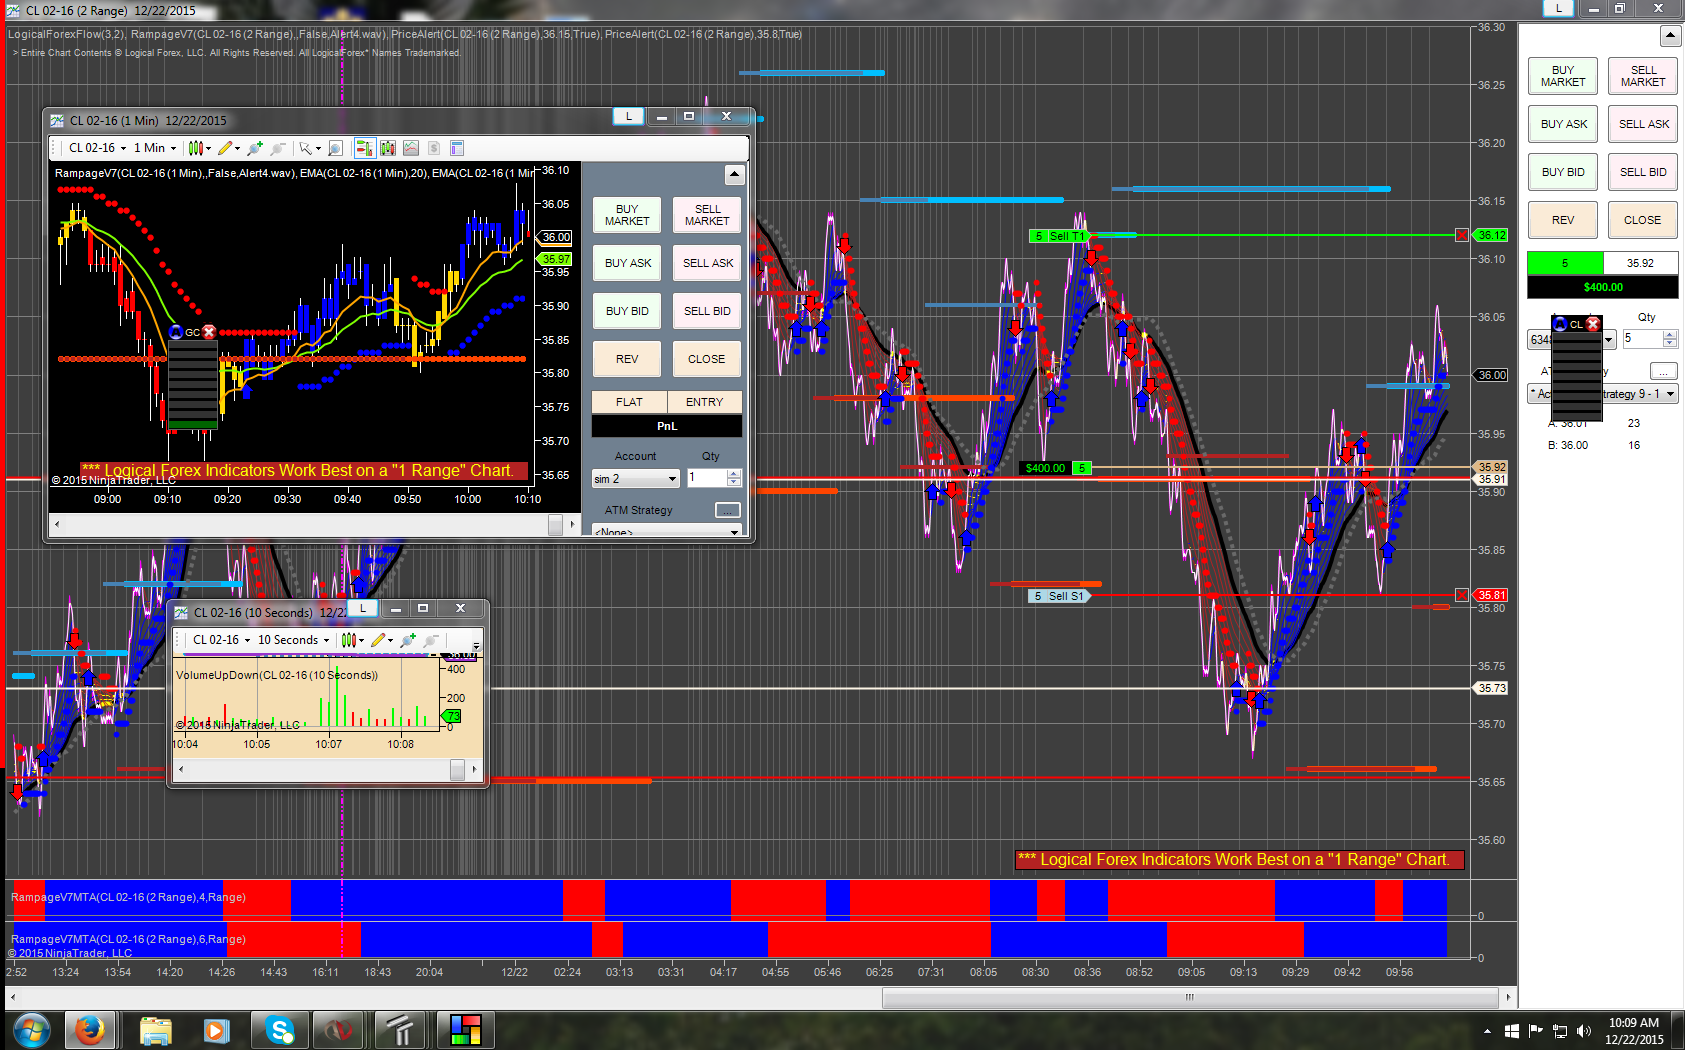Click REV in the main chart trader
The height and width of the screenshot is (1050, 1685).
pyautogui.click(x=1563, y=220)
